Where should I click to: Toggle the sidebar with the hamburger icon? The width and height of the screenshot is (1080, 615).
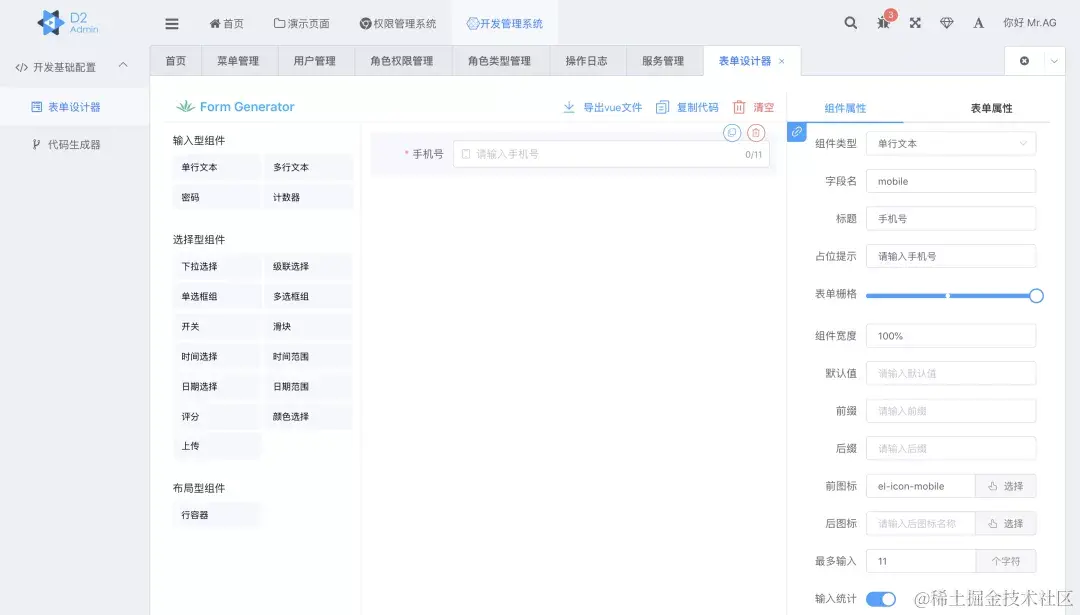(x=170, y=22)
